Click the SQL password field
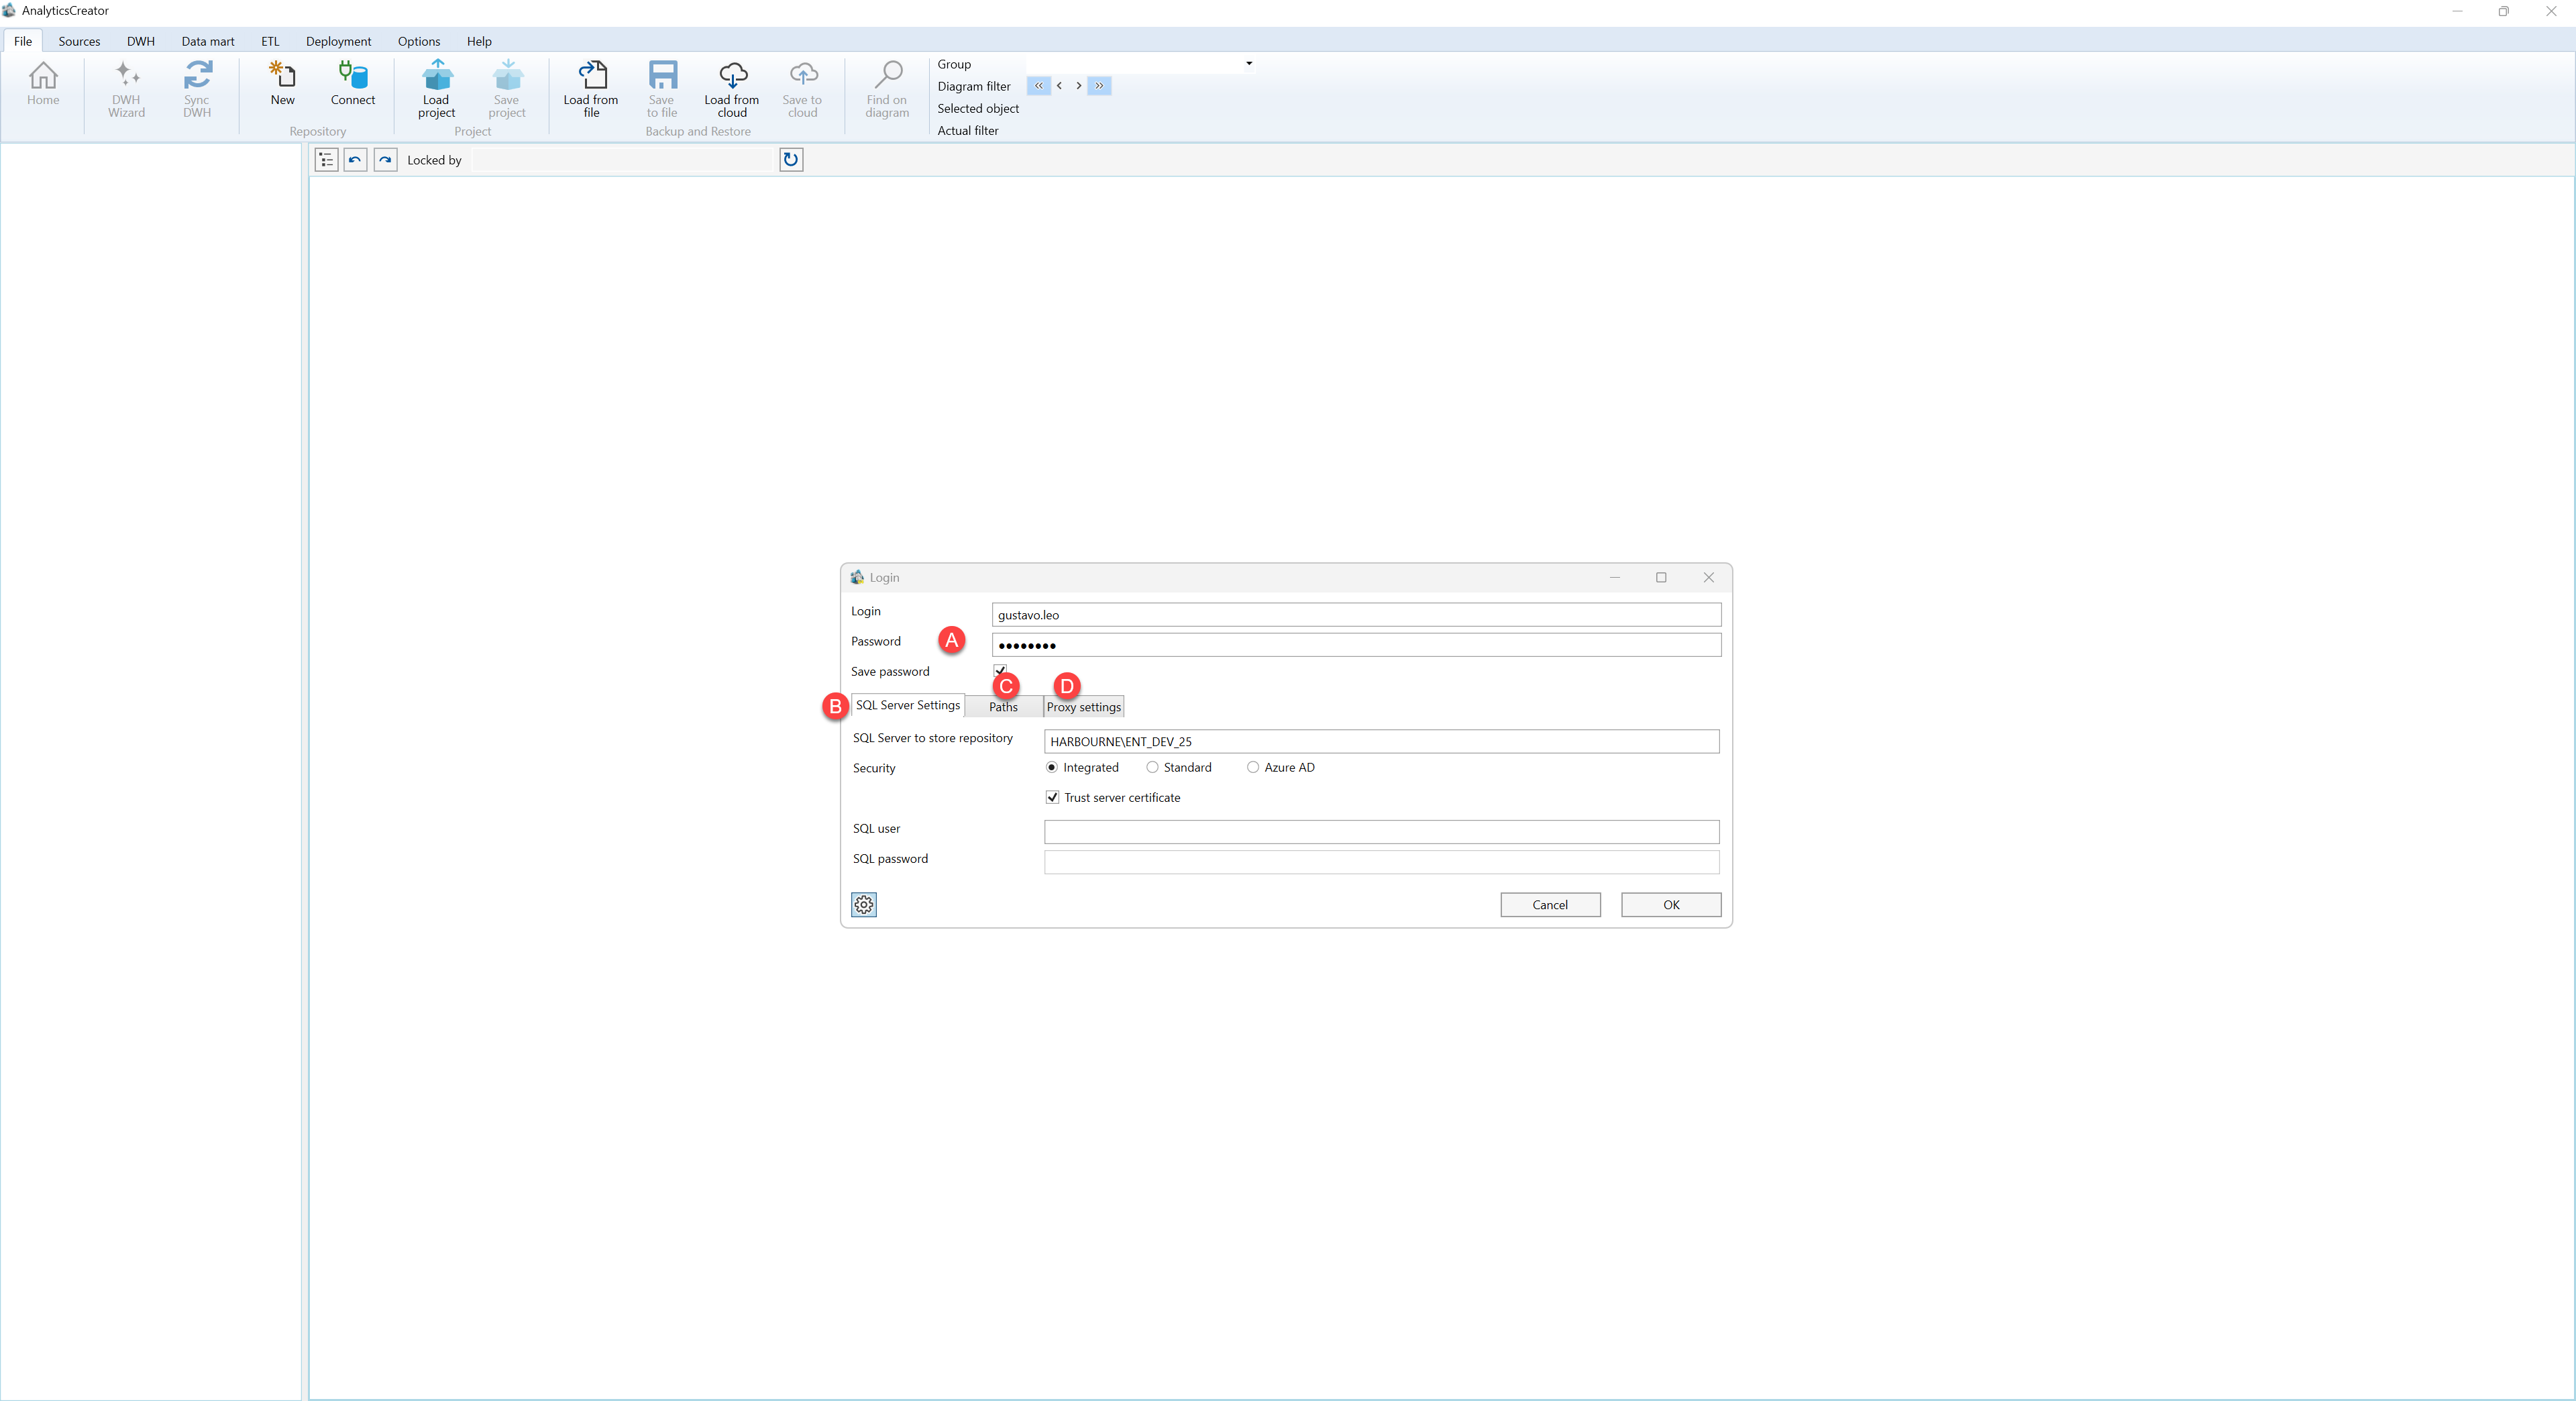This screenshot has width=2576, height=1401. point(1382,862)
